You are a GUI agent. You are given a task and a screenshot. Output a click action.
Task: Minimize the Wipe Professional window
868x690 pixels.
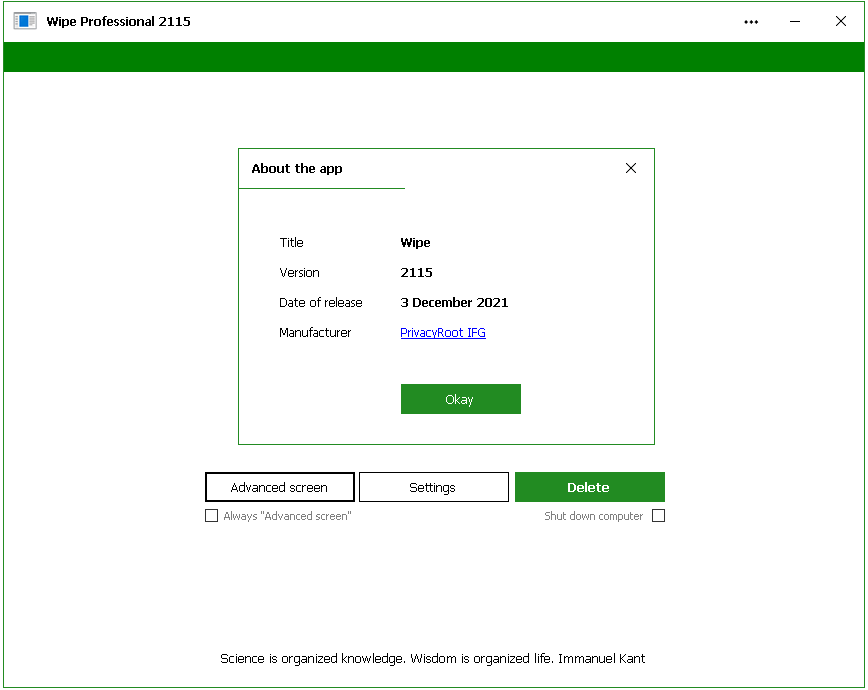pyautogui.click(x=795, y=22)
